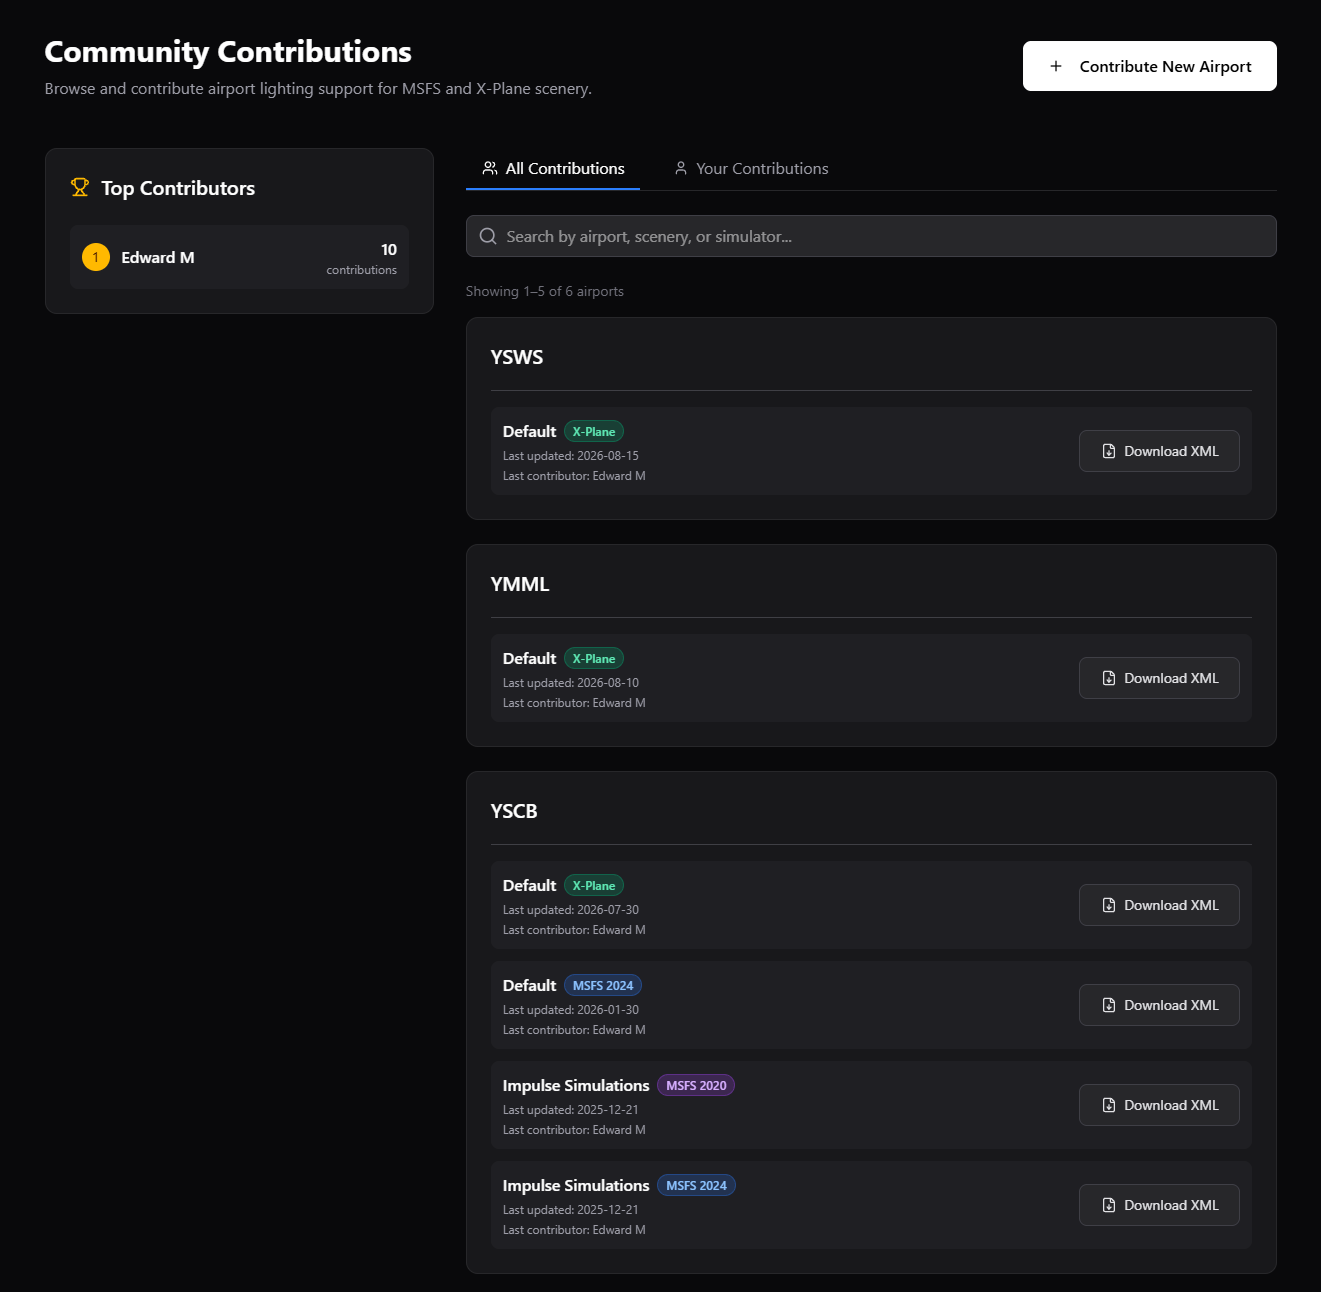Image resolution: width=1321 pixels, height=1292 pixels.
Task: Select the rank 1 badge for Edward M
Action: pyautogui.click(x=96, y=257)
